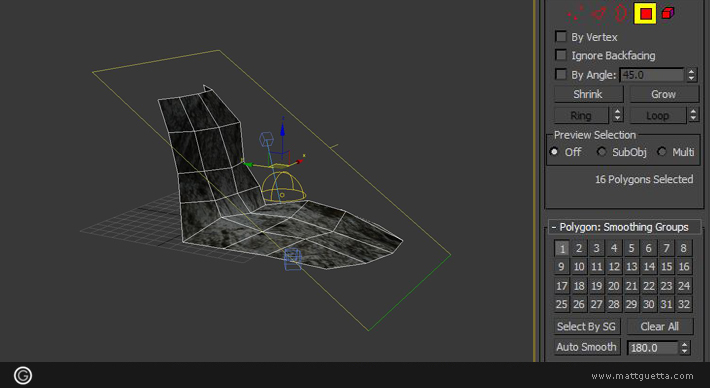This screenshot has width=710, height=388.
Task: Select Element sub-object mode icon
Action: 668,13
